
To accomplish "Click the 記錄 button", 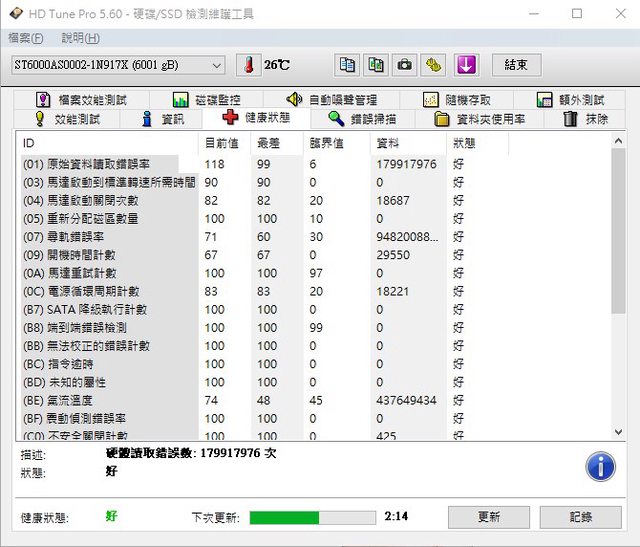I will pyautogui.click(x=580, y=517).
